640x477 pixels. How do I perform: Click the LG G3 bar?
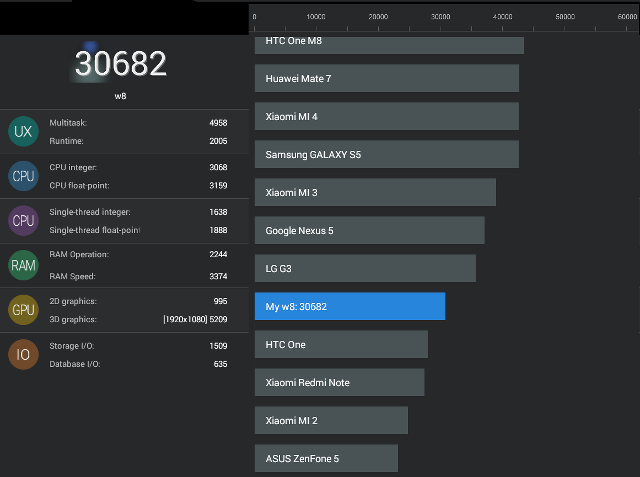(x=365, y=268)
